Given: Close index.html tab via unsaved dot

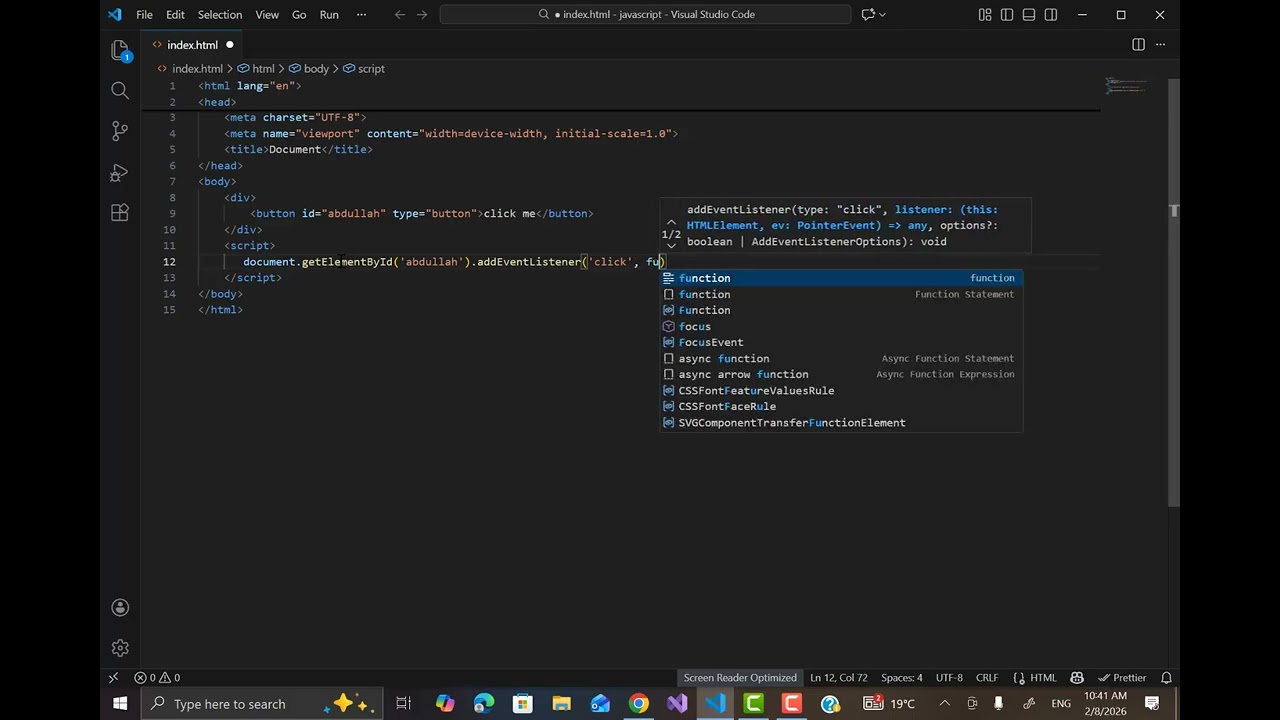Looking at the screenshot, I should tap(229, 44).
